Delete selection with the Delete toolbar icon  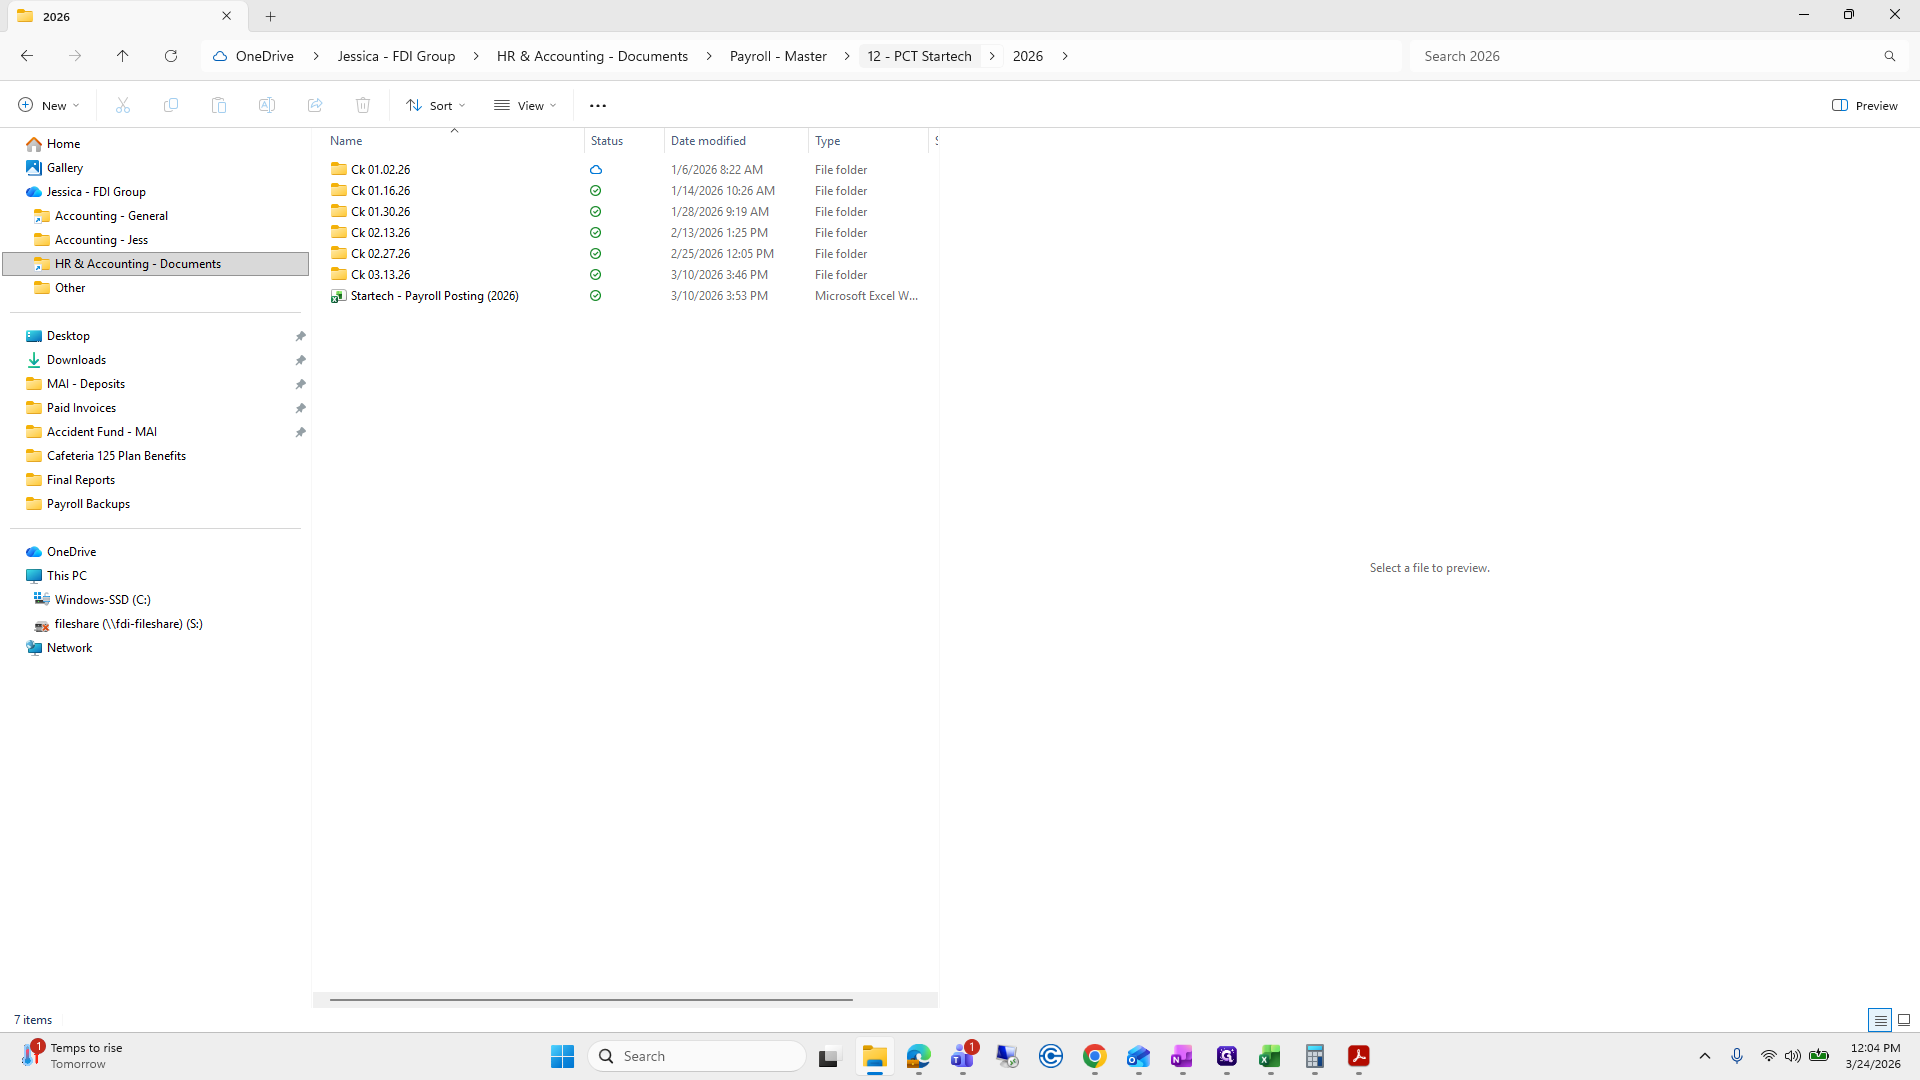pyautogui.click(x=362, y=105)
